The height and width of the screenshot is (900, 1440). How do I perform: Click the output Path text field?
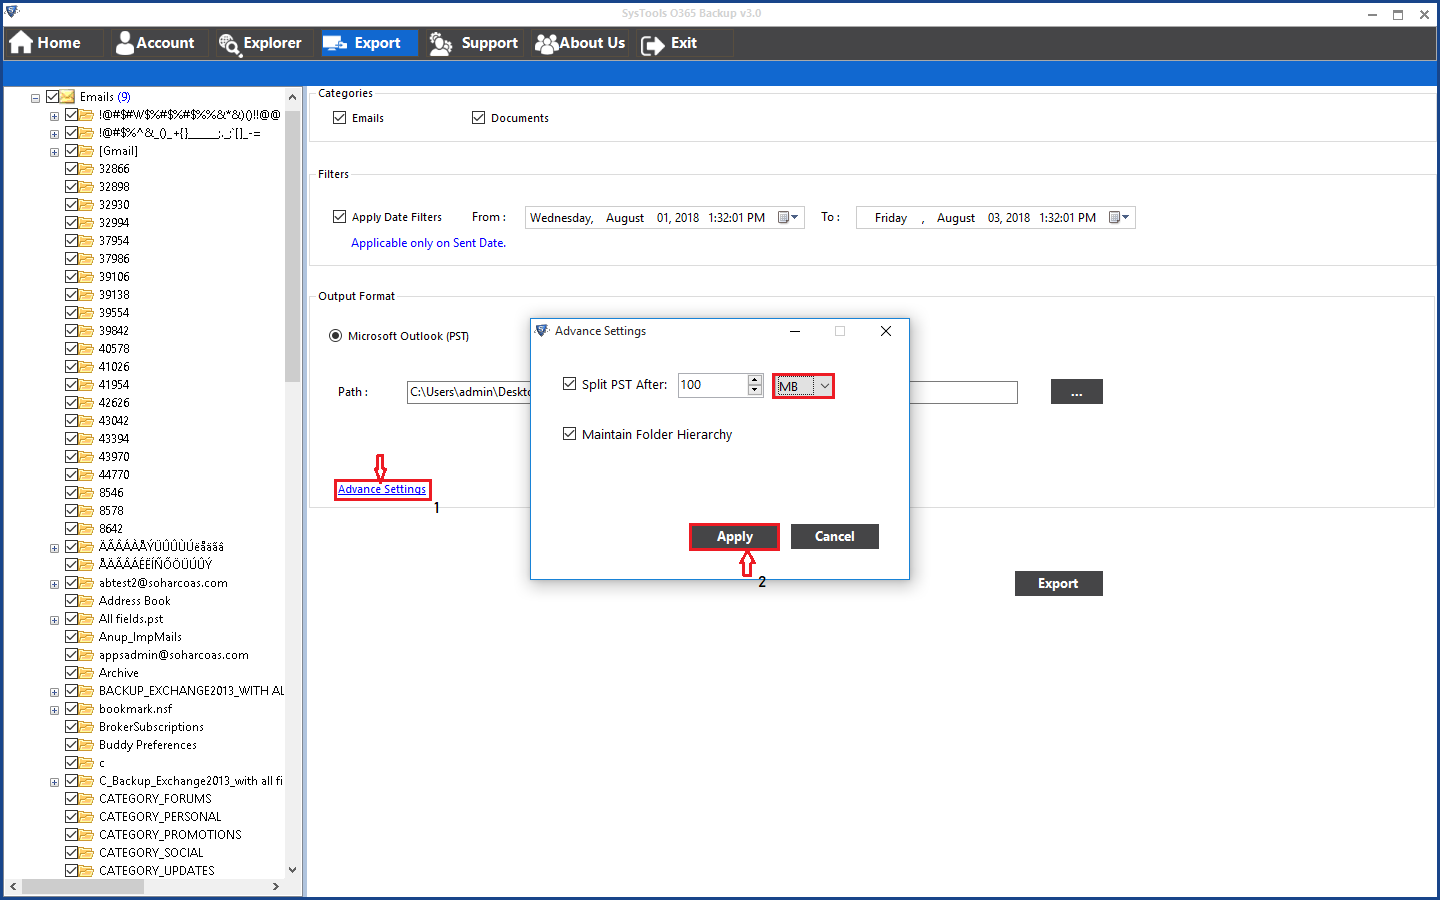[x=712, y=392]
